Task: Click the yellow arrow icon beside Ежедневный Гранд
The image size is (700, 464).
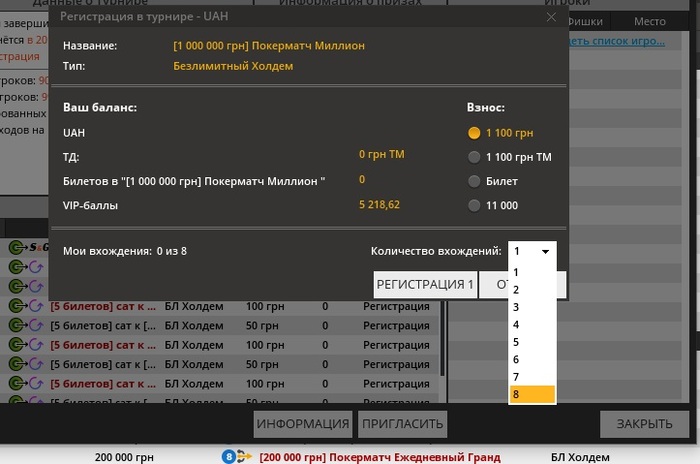Action: 244,456
